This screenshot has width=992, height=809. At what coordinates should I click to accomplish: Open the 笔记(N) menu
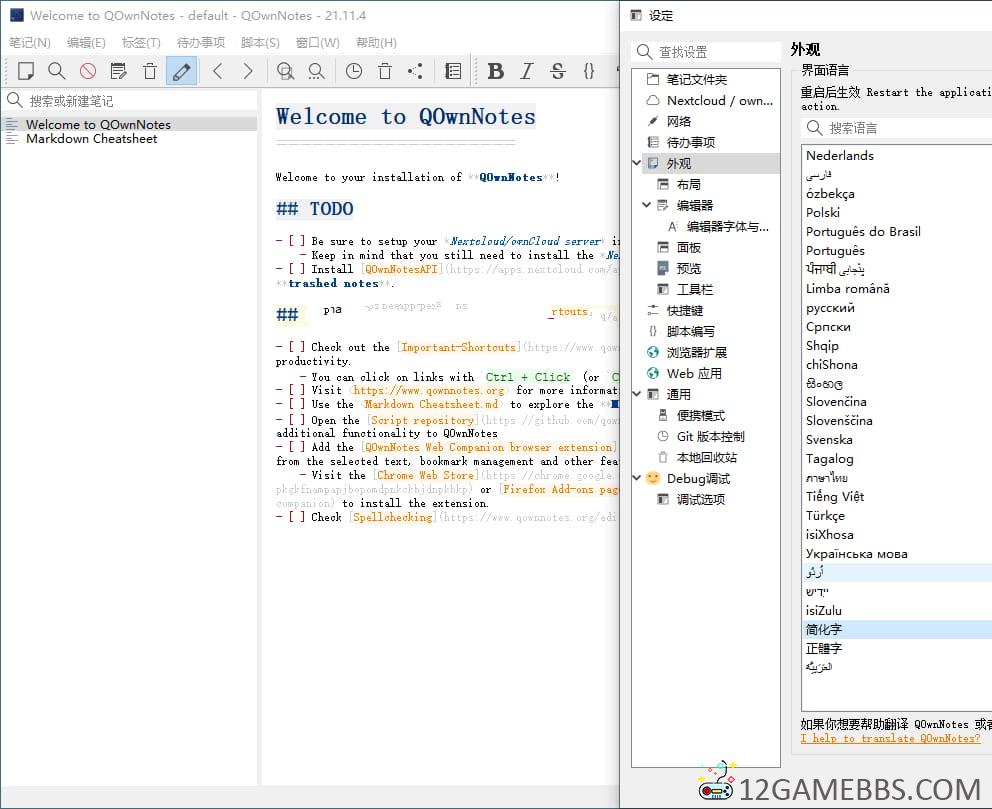tap(30, 43)
